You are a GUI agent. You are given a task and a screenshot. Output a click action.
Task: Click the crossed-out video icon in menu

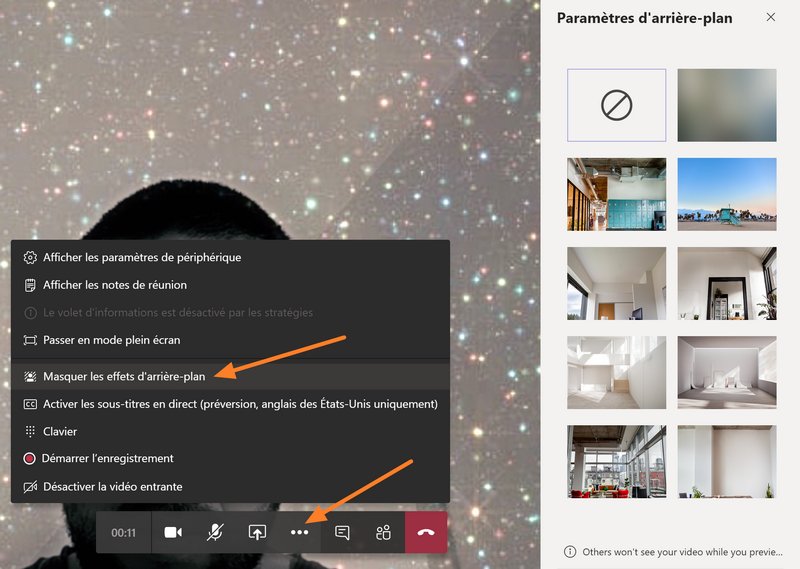click(x=30, y=487)
